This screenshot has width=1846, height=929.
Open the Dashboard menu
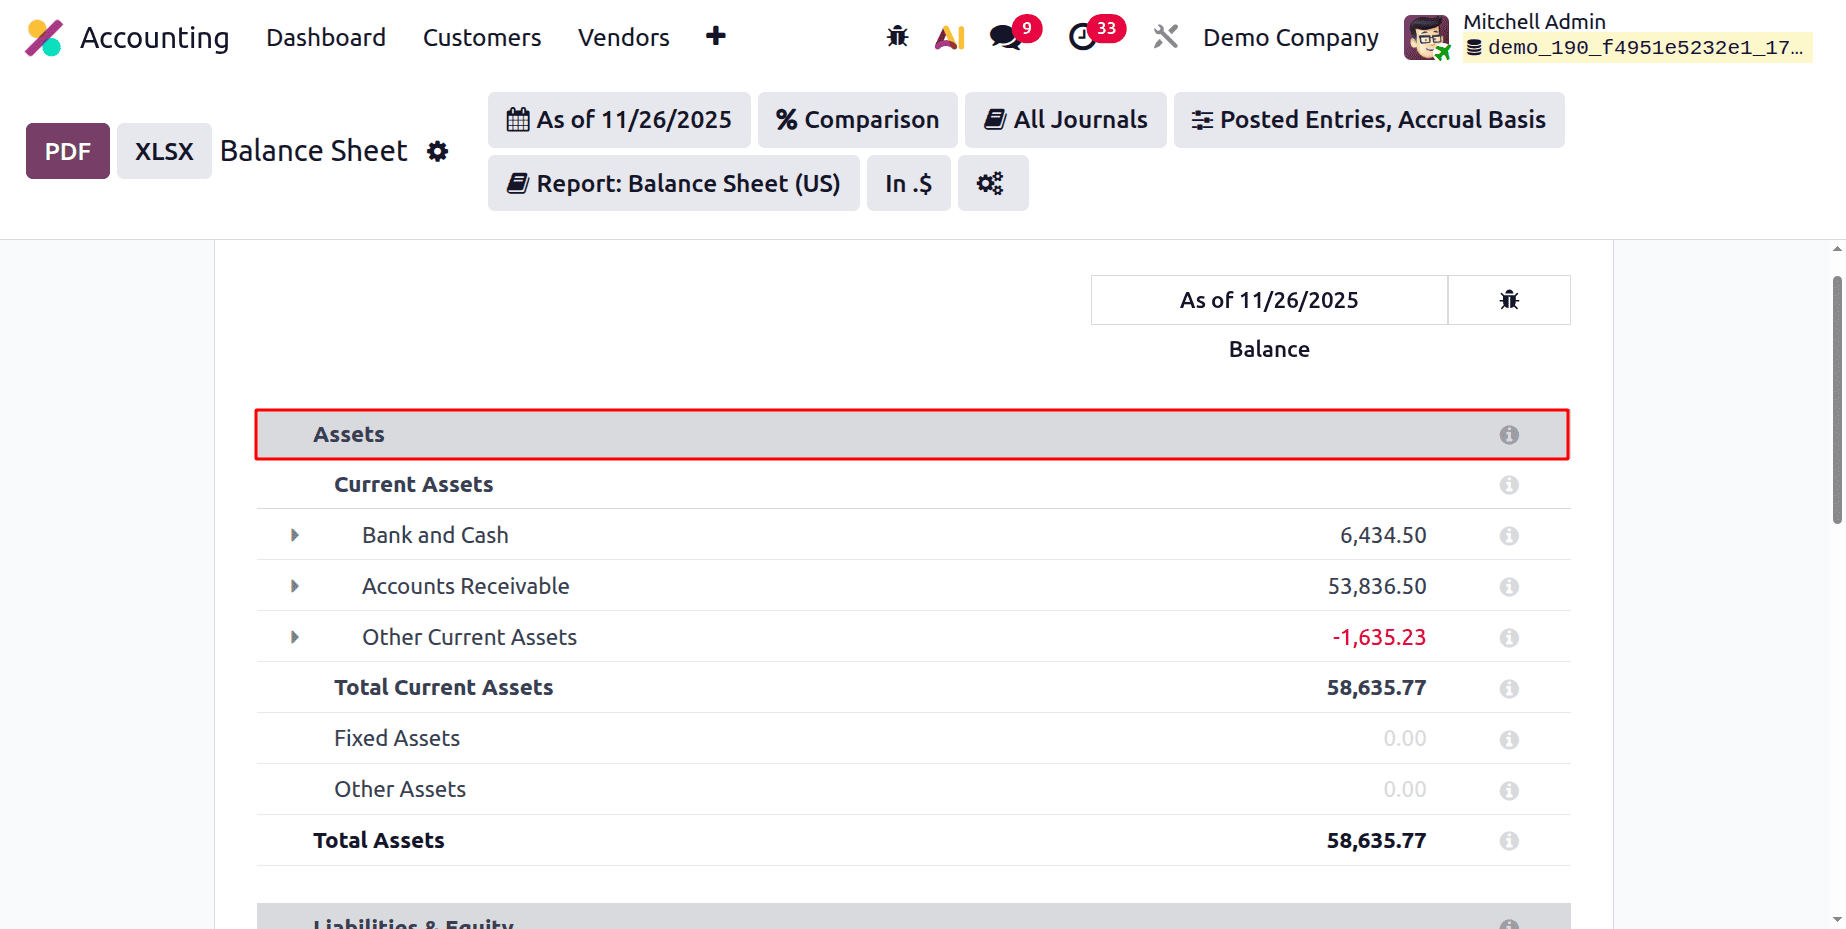pos(326,38)
